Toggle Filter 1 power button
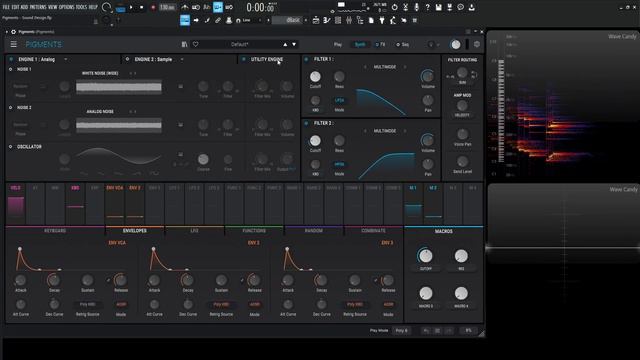Screen dimensions: 640x360 (307, 59)
